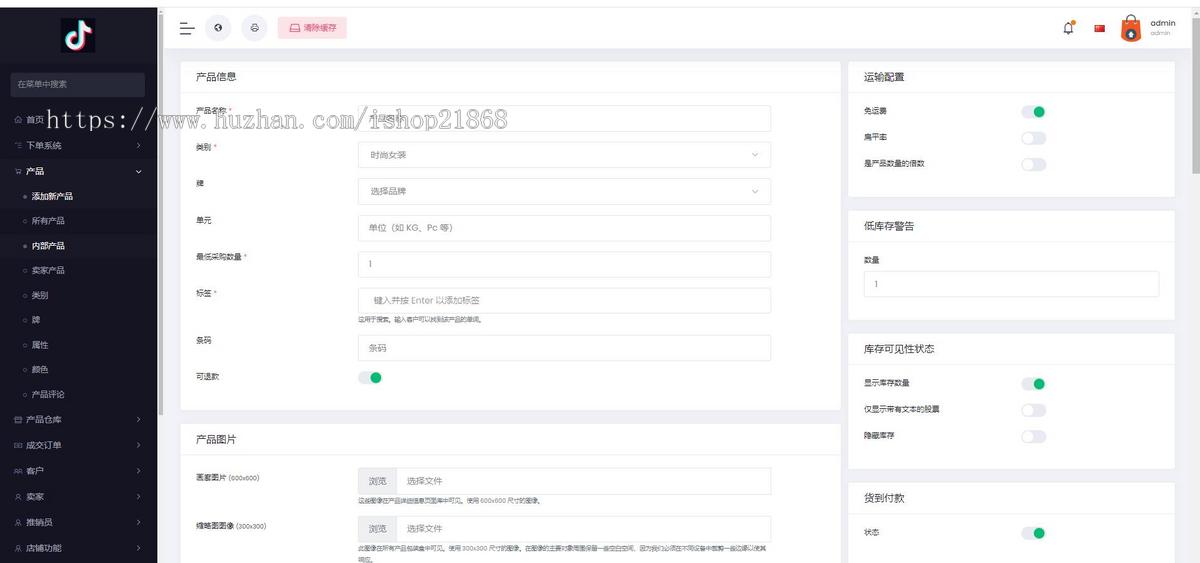Click the 清除缓存 clear cache button
This screenshot has height=563, width=1200.
click(x=312, y=28)
